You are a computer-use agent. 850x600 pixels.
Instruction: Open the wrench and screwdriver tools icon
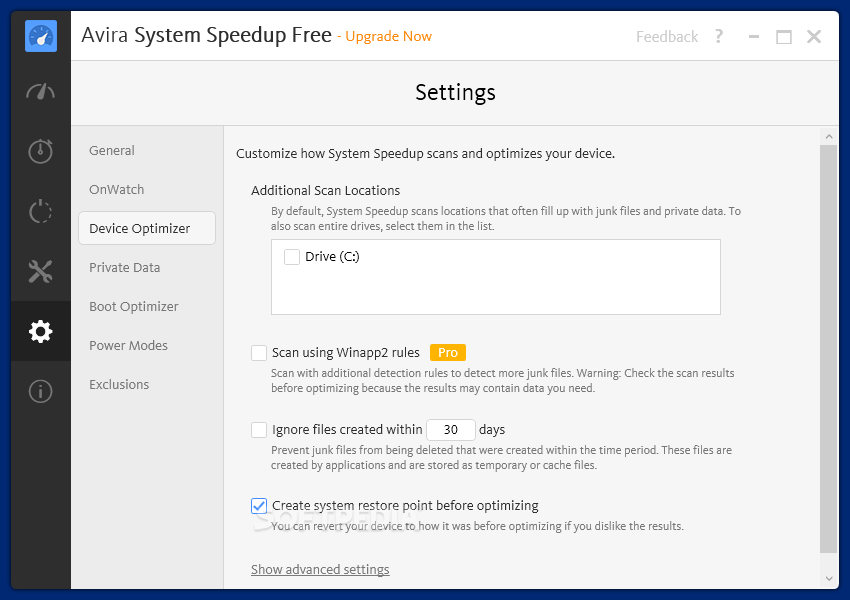coord(41,272)
